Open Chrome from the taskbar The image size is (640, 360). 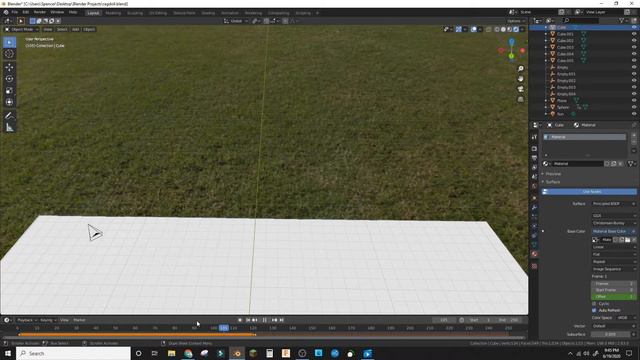tap(188, 353)
